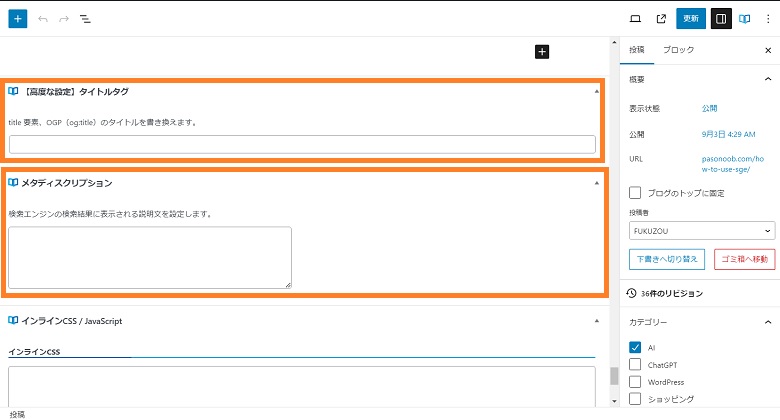
Task: Click the redo arrow icon
Action: pos(65,18)
